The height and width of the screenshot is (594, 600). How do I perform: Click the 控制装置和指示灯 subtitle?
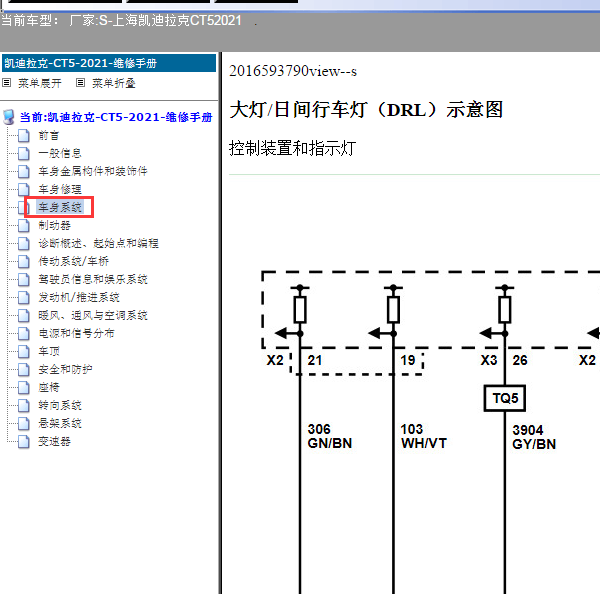coord(292,148)
